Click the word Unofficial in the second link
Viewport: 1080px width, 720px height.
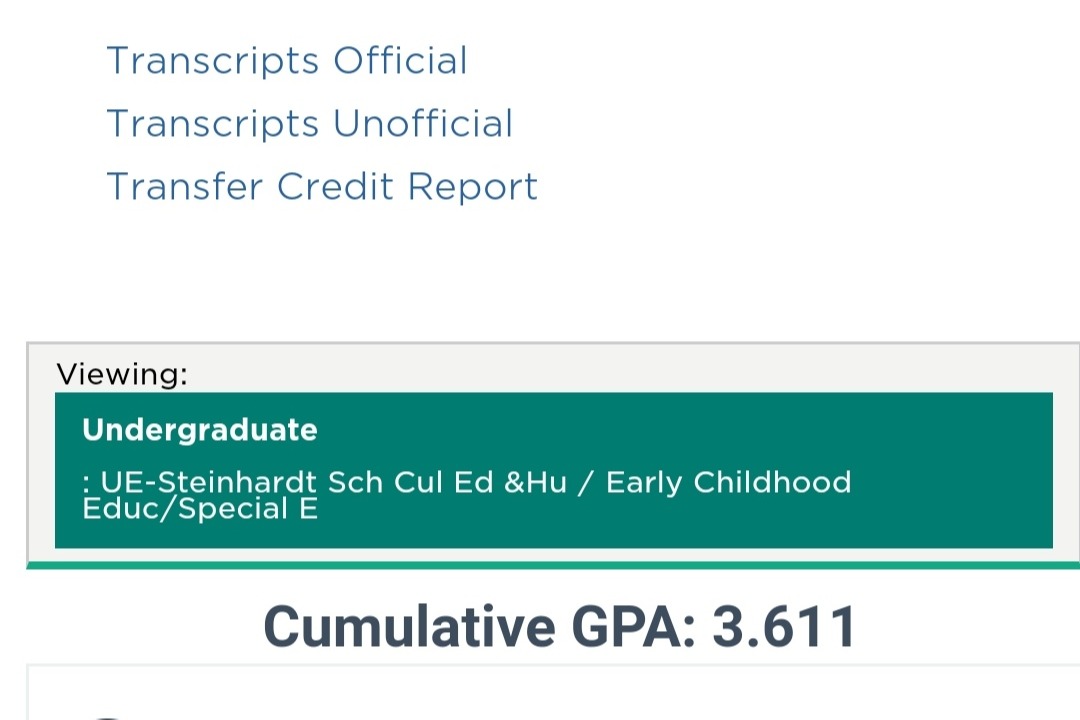pyautogui.click(x=422, y=124)
